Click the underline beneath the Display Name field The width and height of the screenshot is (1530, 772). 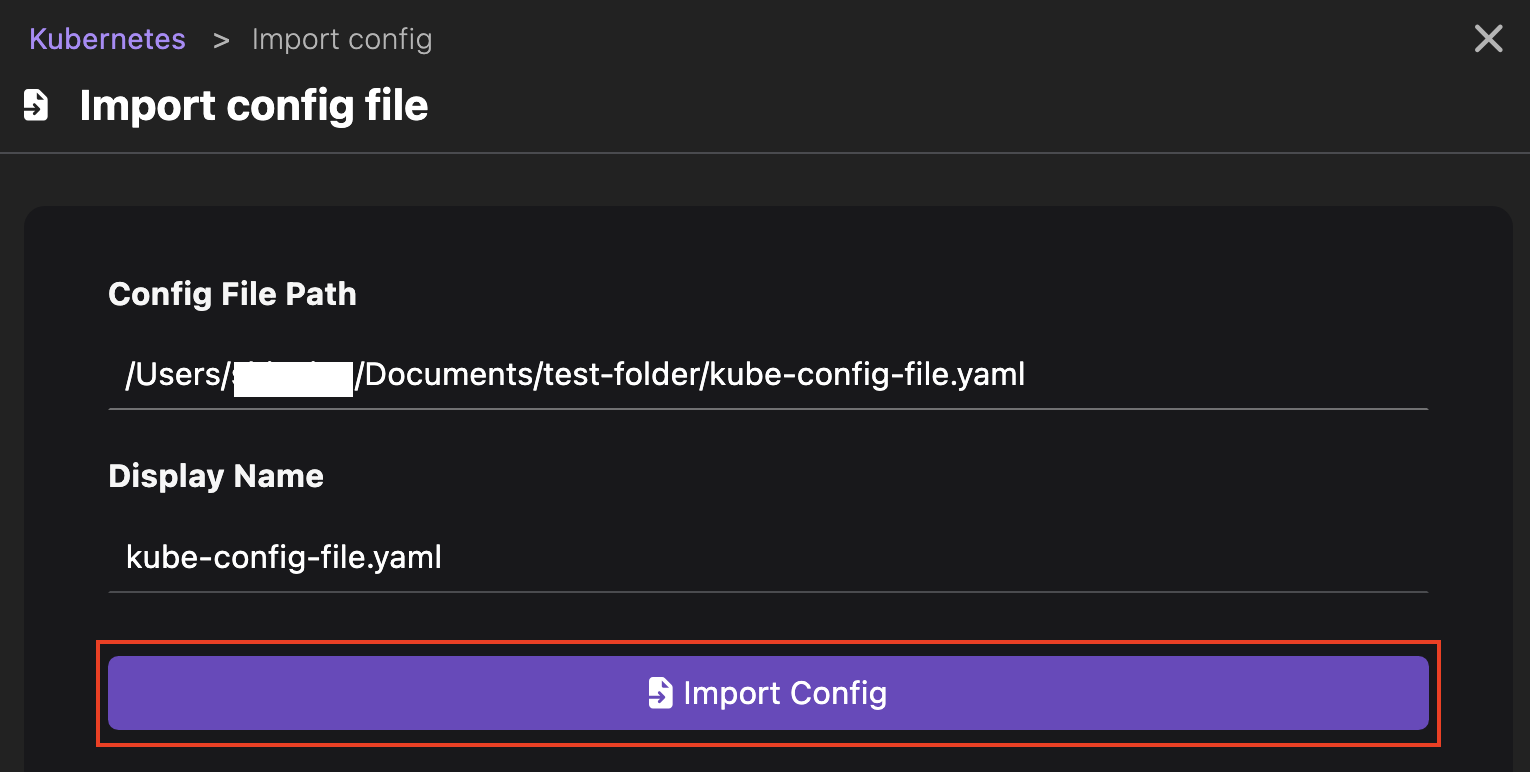pos(766,593)
